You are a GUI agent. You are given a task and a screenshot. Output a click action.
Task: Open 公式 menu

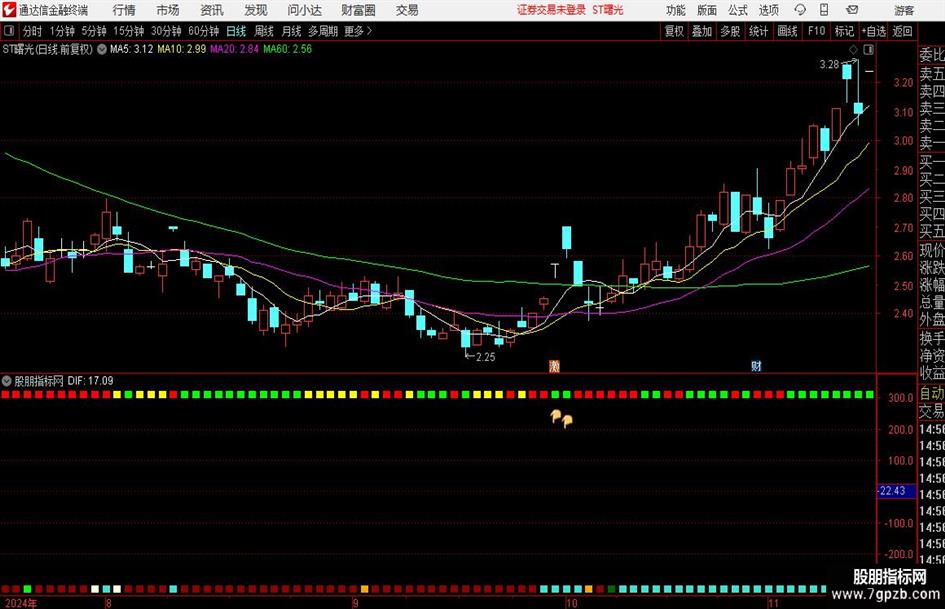click(x=738, y=10)
